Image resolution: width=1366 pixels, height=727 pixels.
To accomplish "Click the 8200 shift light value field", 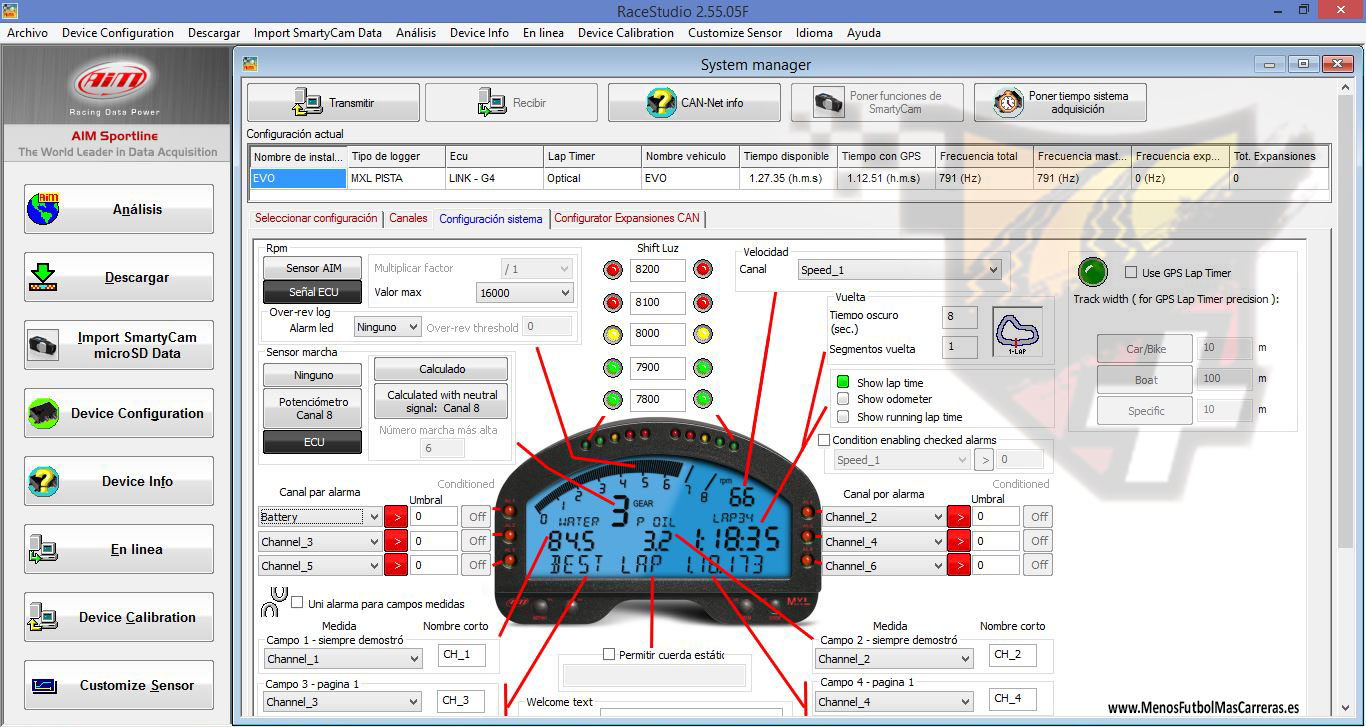I will 658,270.
